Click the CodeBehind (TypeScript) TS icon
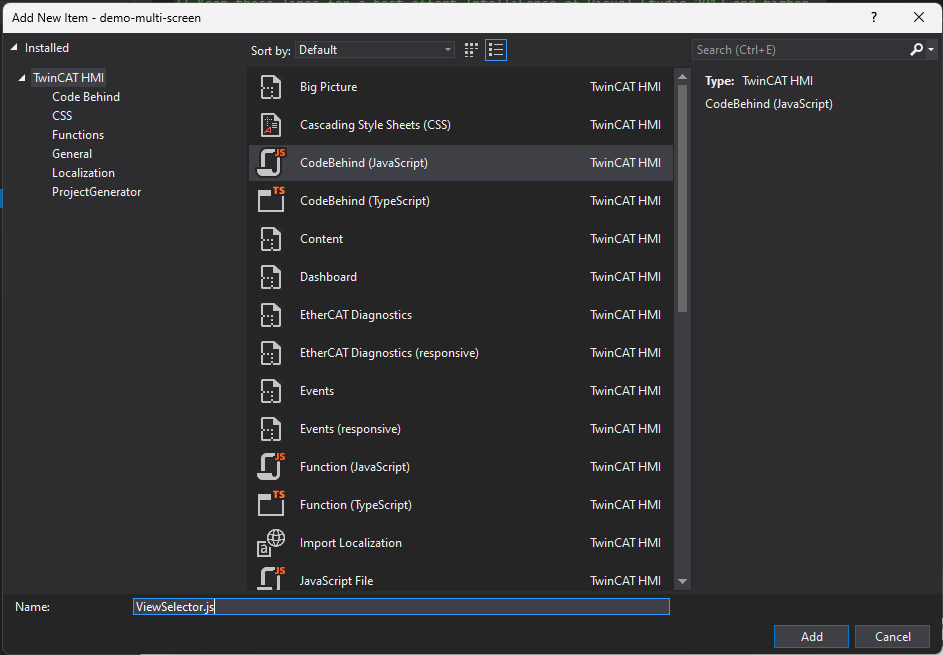The height and width of the screenshot is (655, 943). 271,200
